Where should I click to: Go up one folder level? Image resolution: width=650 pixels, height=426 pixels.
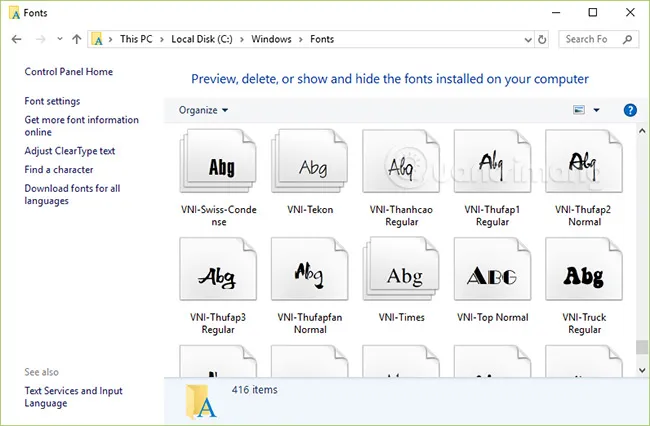point(77,39)
